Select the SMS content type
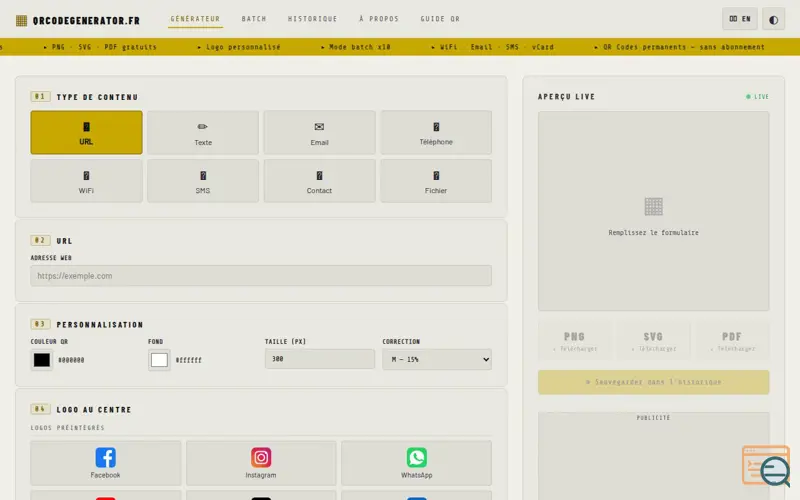This screenshot has height=500, width=800. [x=203, y=181]
